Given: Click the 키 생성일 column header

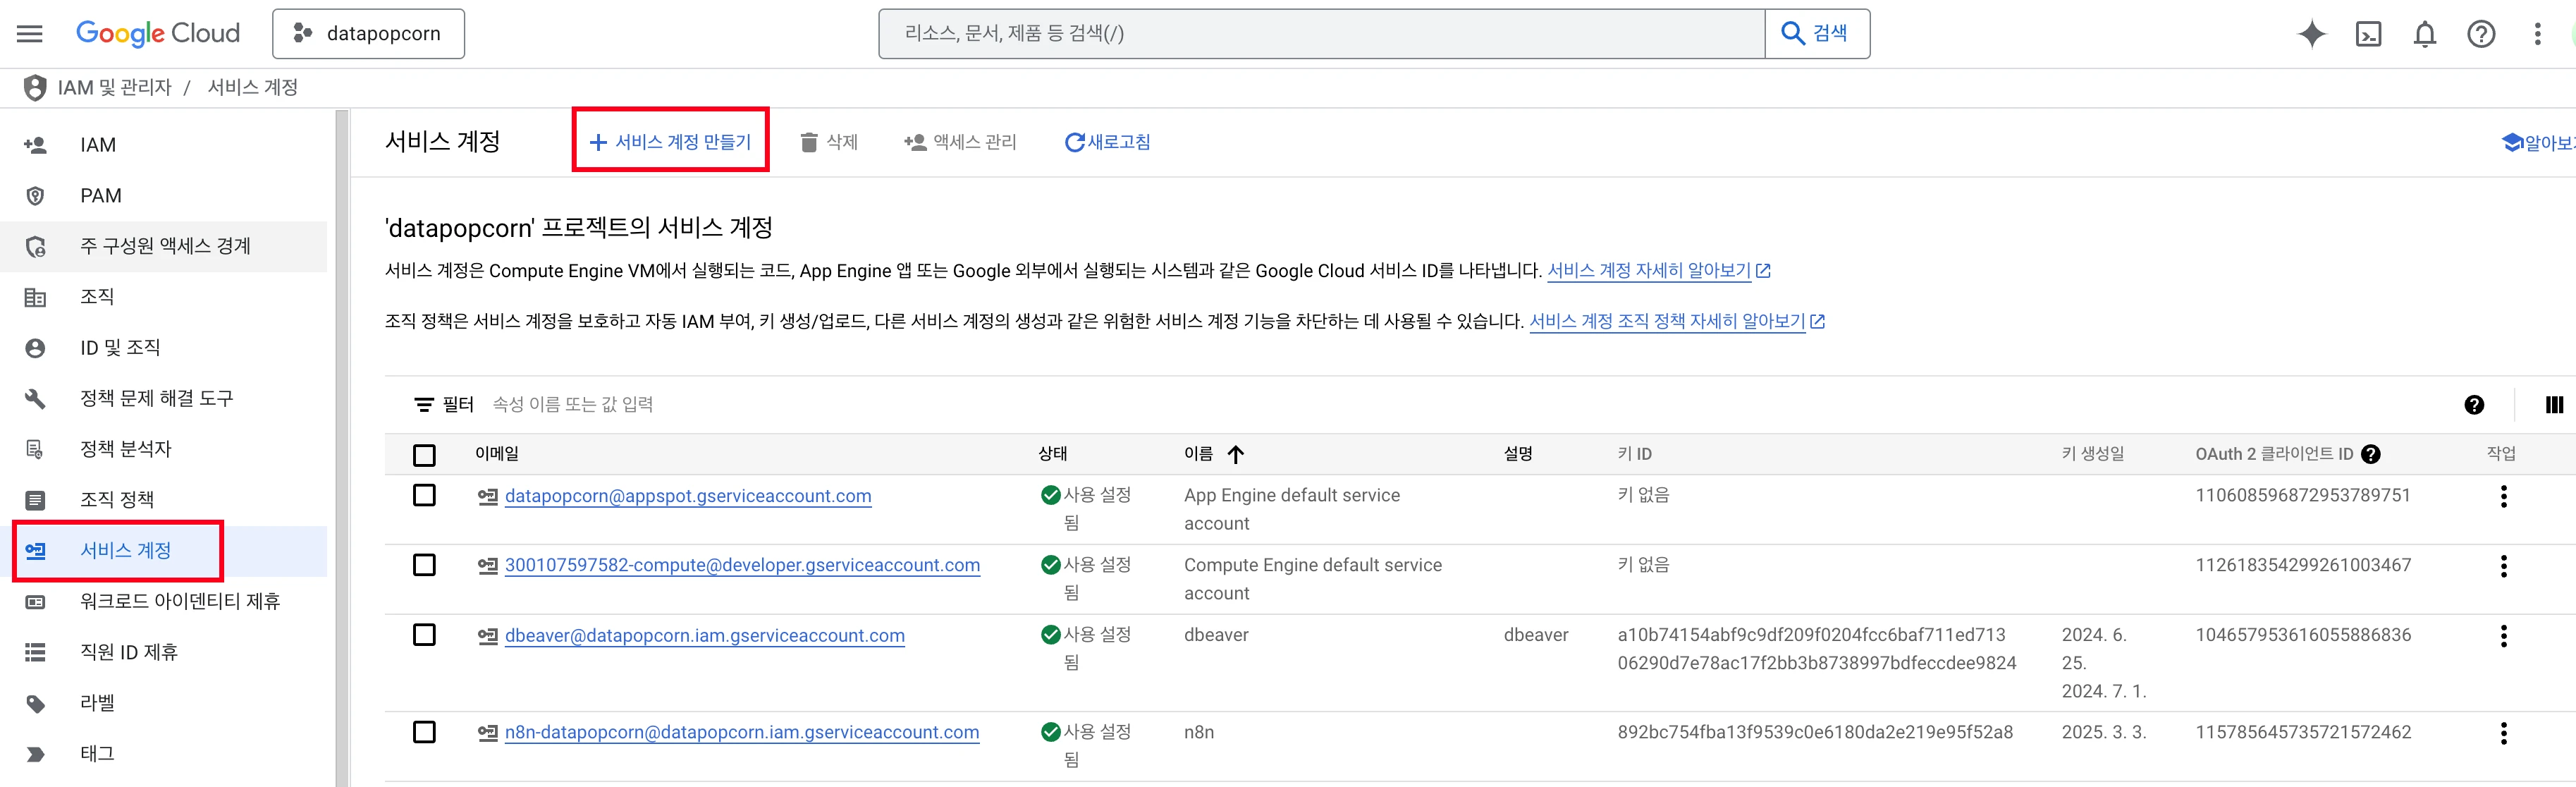Looking at the screenshot, I should (x=2092, y=454).
